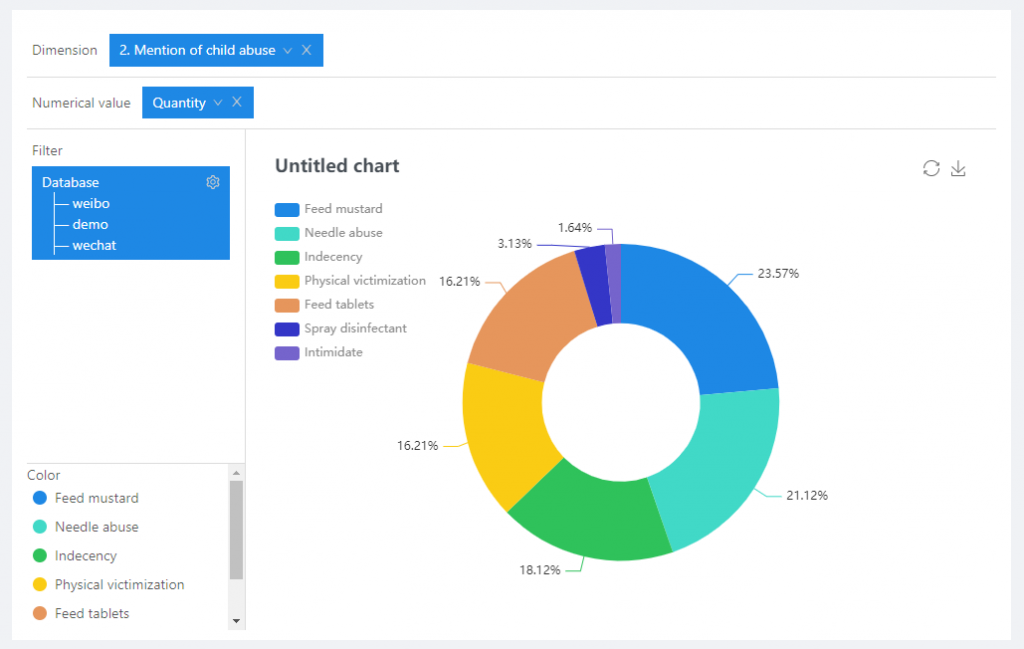The image size is (1024, 649).
Task: Pick the Indecency green color dot
Action: coord(40,556)
